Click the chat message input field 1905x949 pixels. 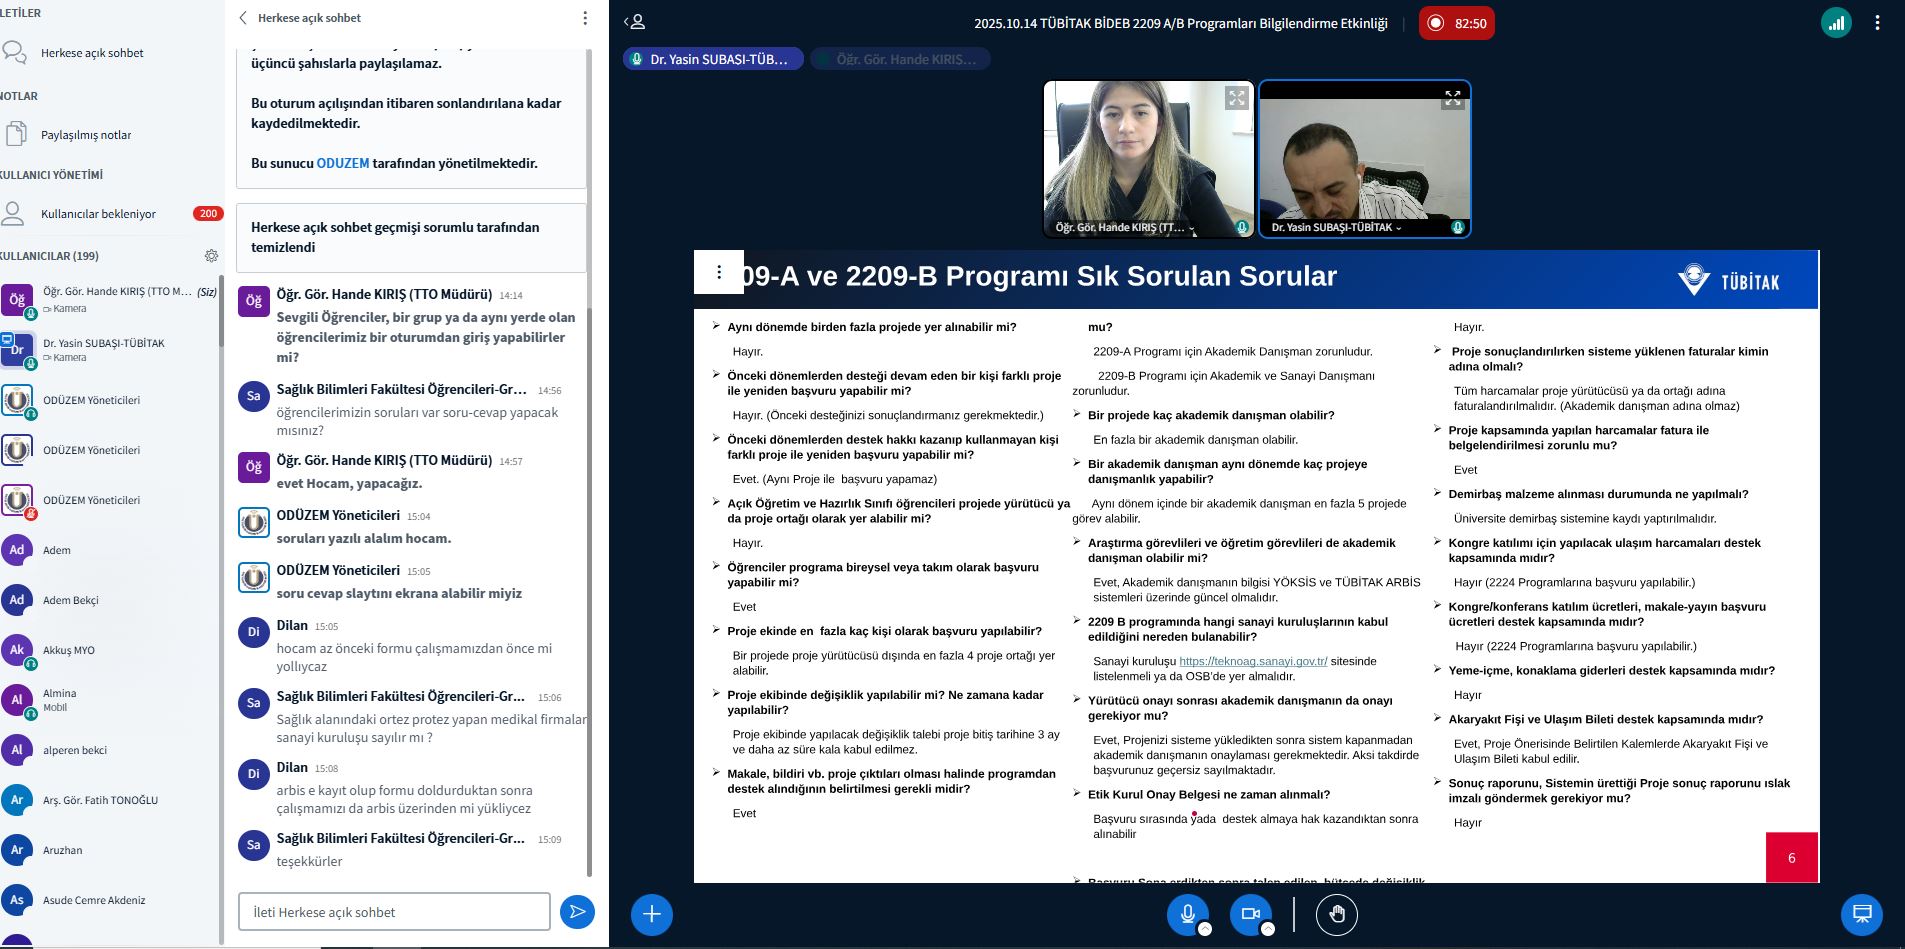394,912
